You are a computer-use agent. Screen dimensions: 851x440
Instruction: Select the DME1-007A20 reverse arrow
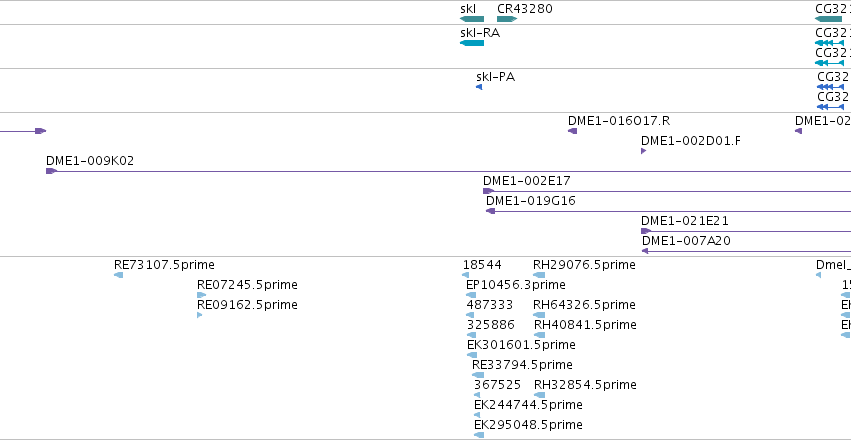click(645, 251)
